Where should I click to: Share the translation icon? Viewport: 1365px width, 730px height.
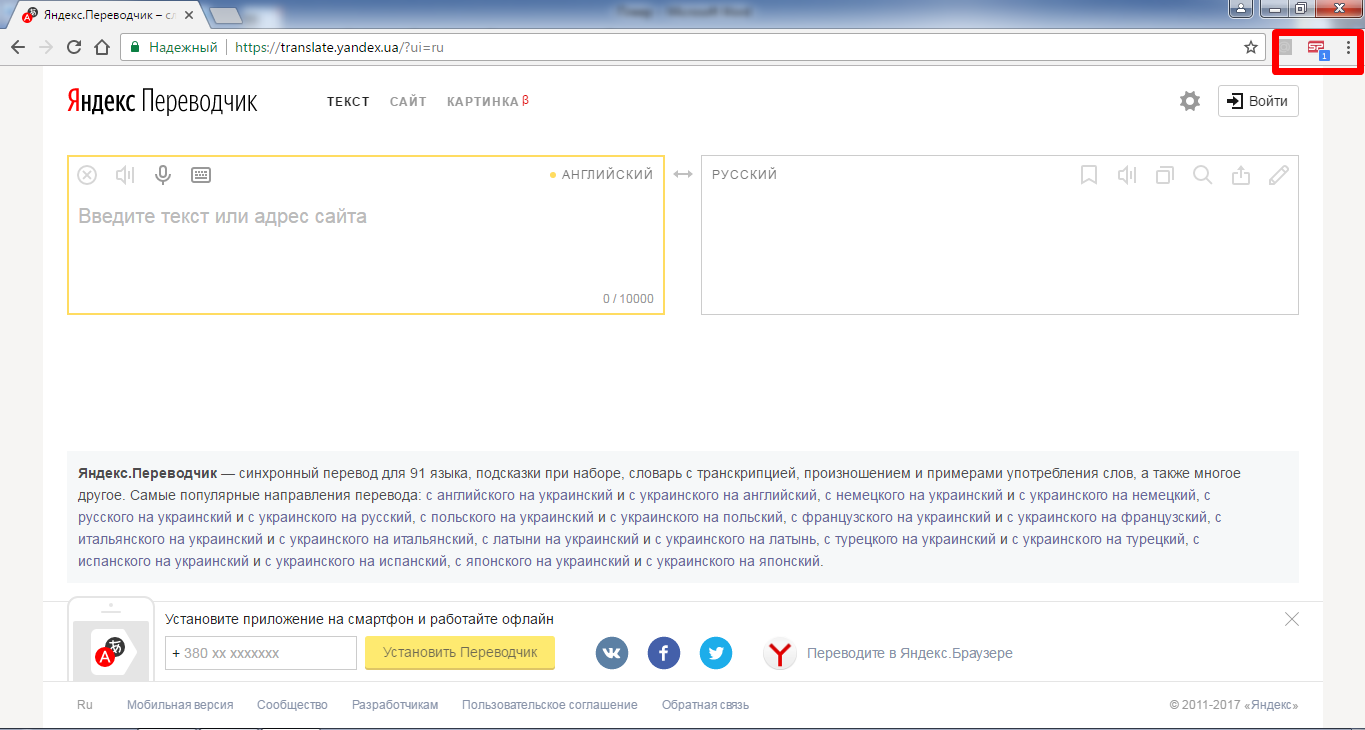click(x=1241, y=175)
